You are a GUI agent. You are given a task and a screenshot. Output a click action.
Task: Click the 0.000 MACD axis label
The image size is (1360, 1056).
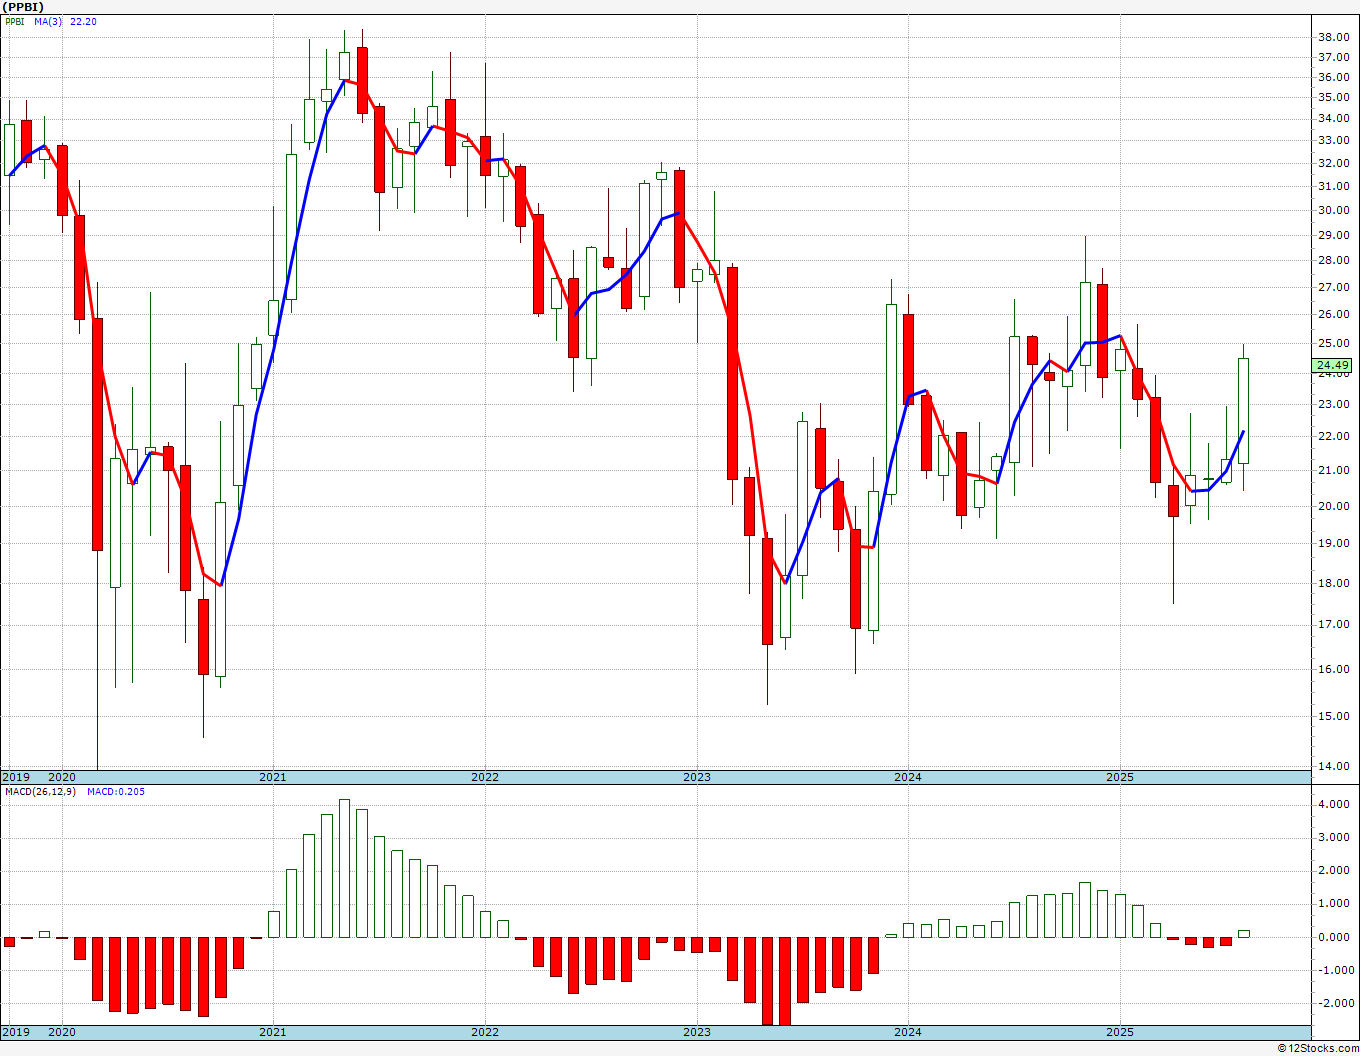(1333, 938)
